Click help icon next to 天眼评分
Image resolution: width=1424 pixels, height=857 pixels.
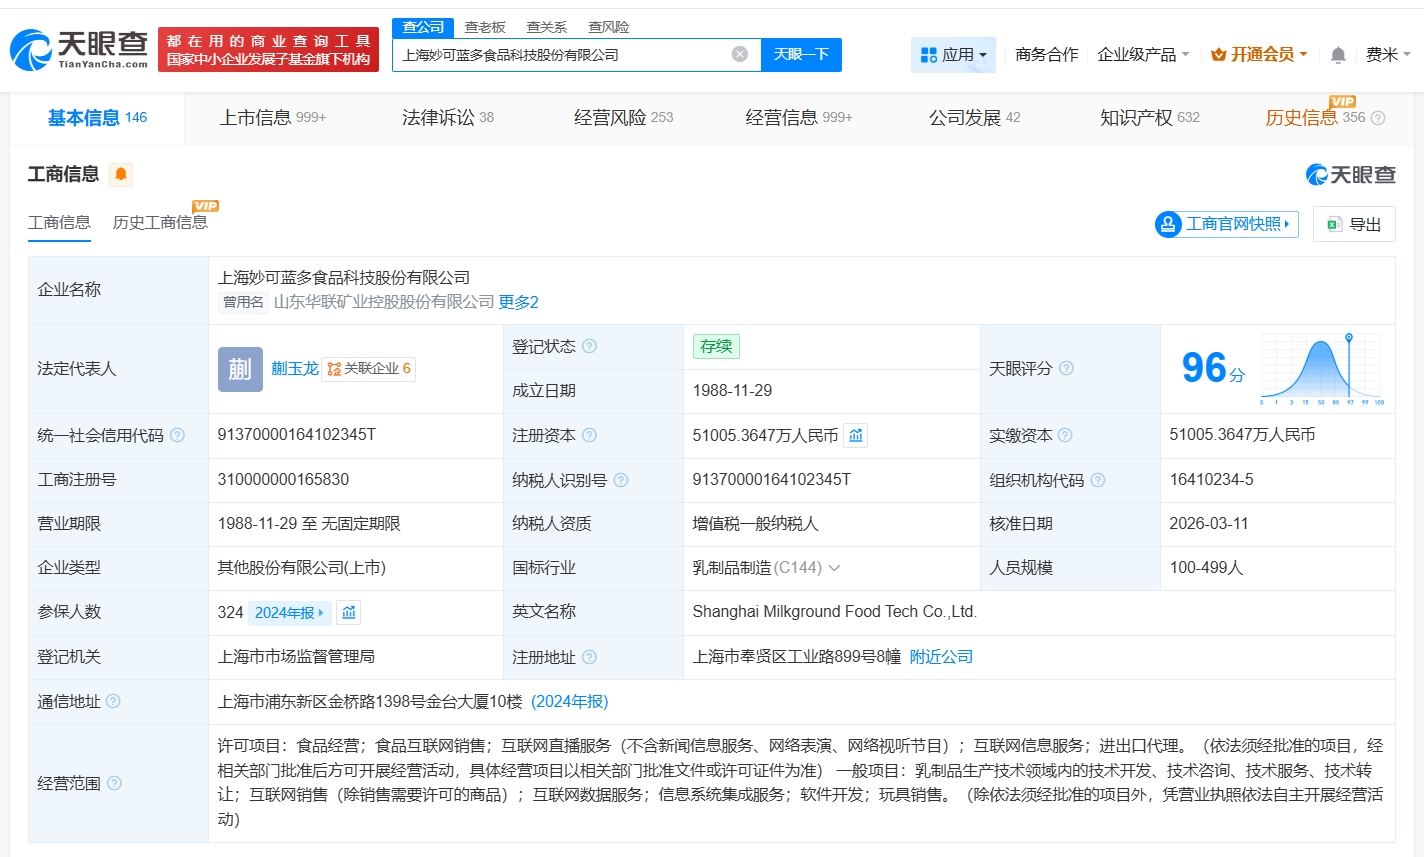[1066, 368]
